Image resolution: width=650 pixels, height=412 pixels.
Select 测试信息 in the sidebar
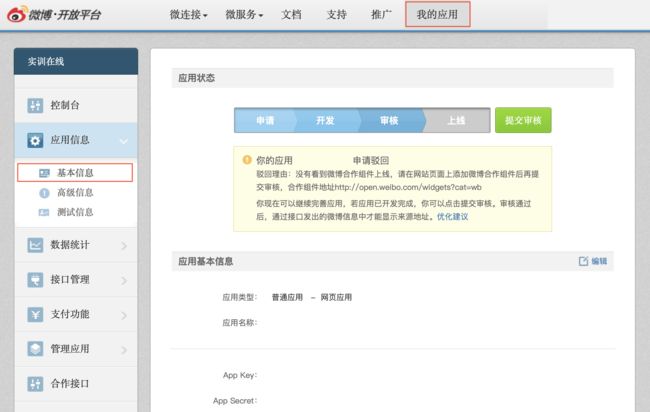pyautogui.click(x=75, y=212)
